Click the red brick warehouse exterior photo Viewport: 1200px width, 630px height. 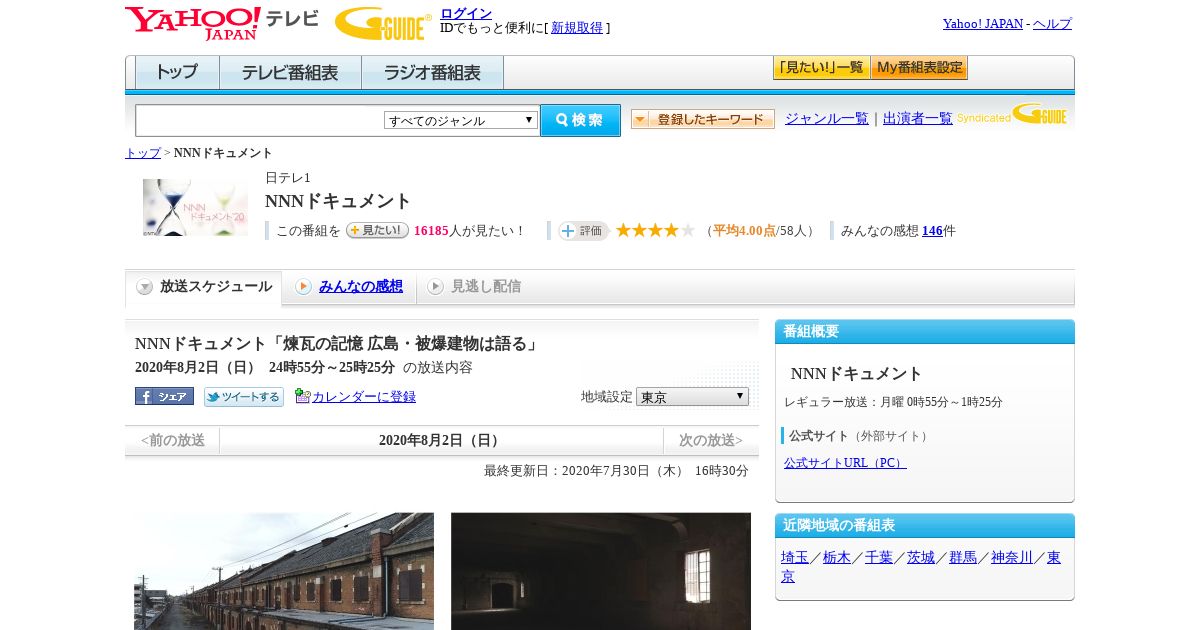(284, 571)
